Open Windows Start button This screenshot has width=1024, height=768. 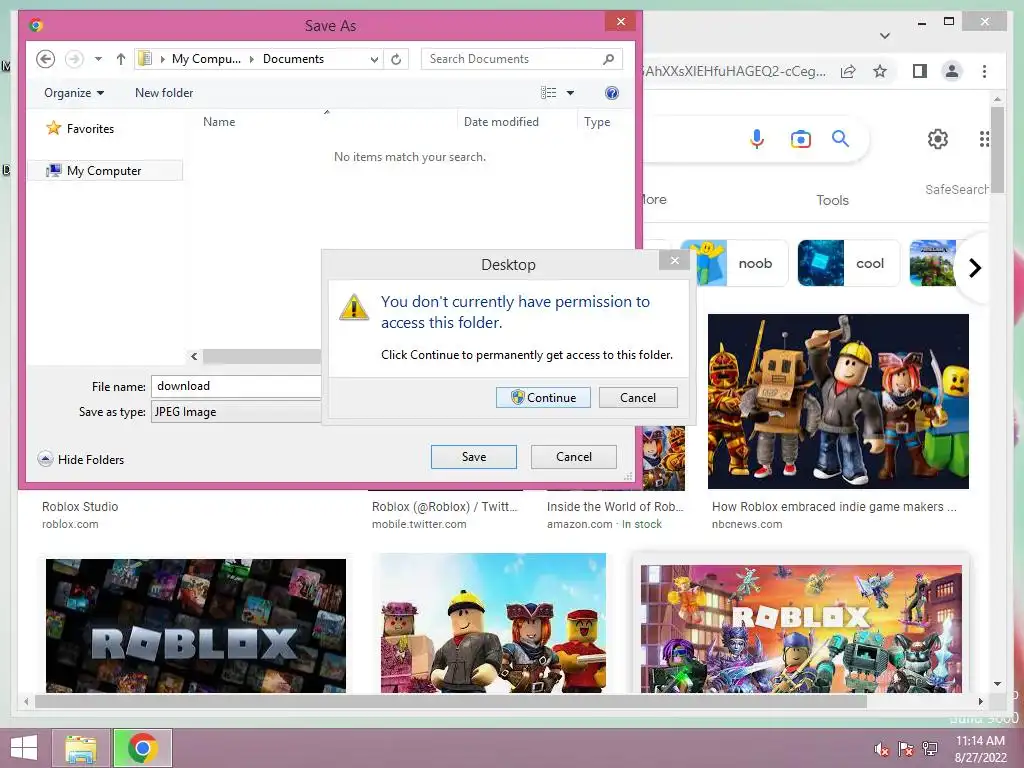(x=24, y=748)
